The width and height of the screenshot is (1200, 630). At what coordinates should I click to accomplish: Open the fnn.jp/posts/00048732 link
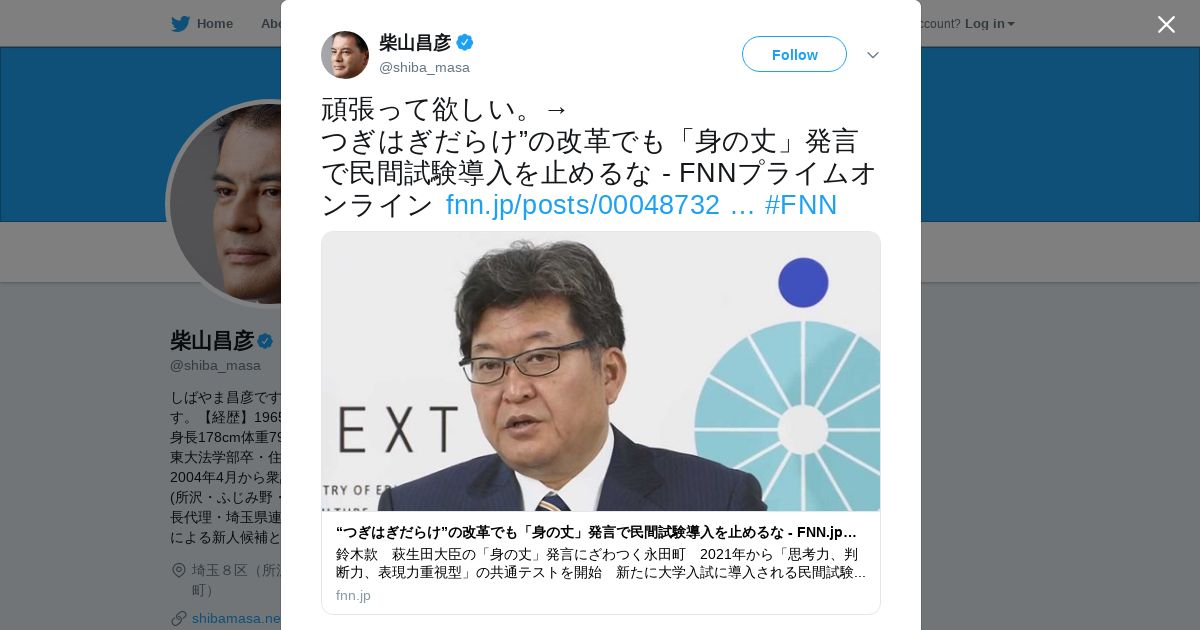point(600,205)
